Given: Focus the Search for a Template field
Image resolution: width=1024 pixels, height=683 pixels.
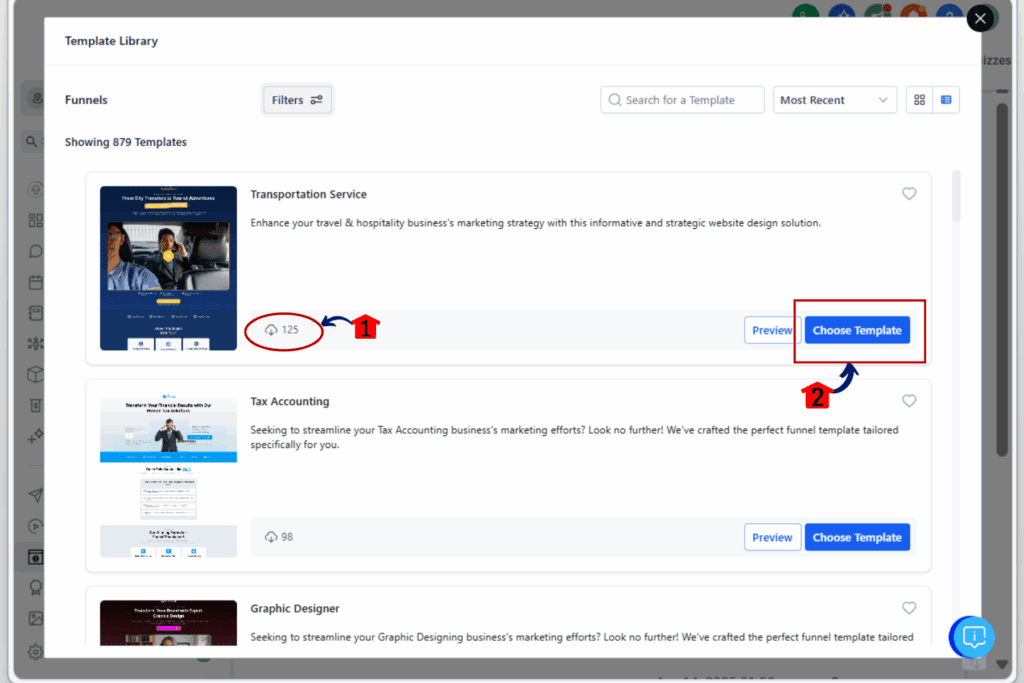Looking at the screenshot, I should [682, 100].
